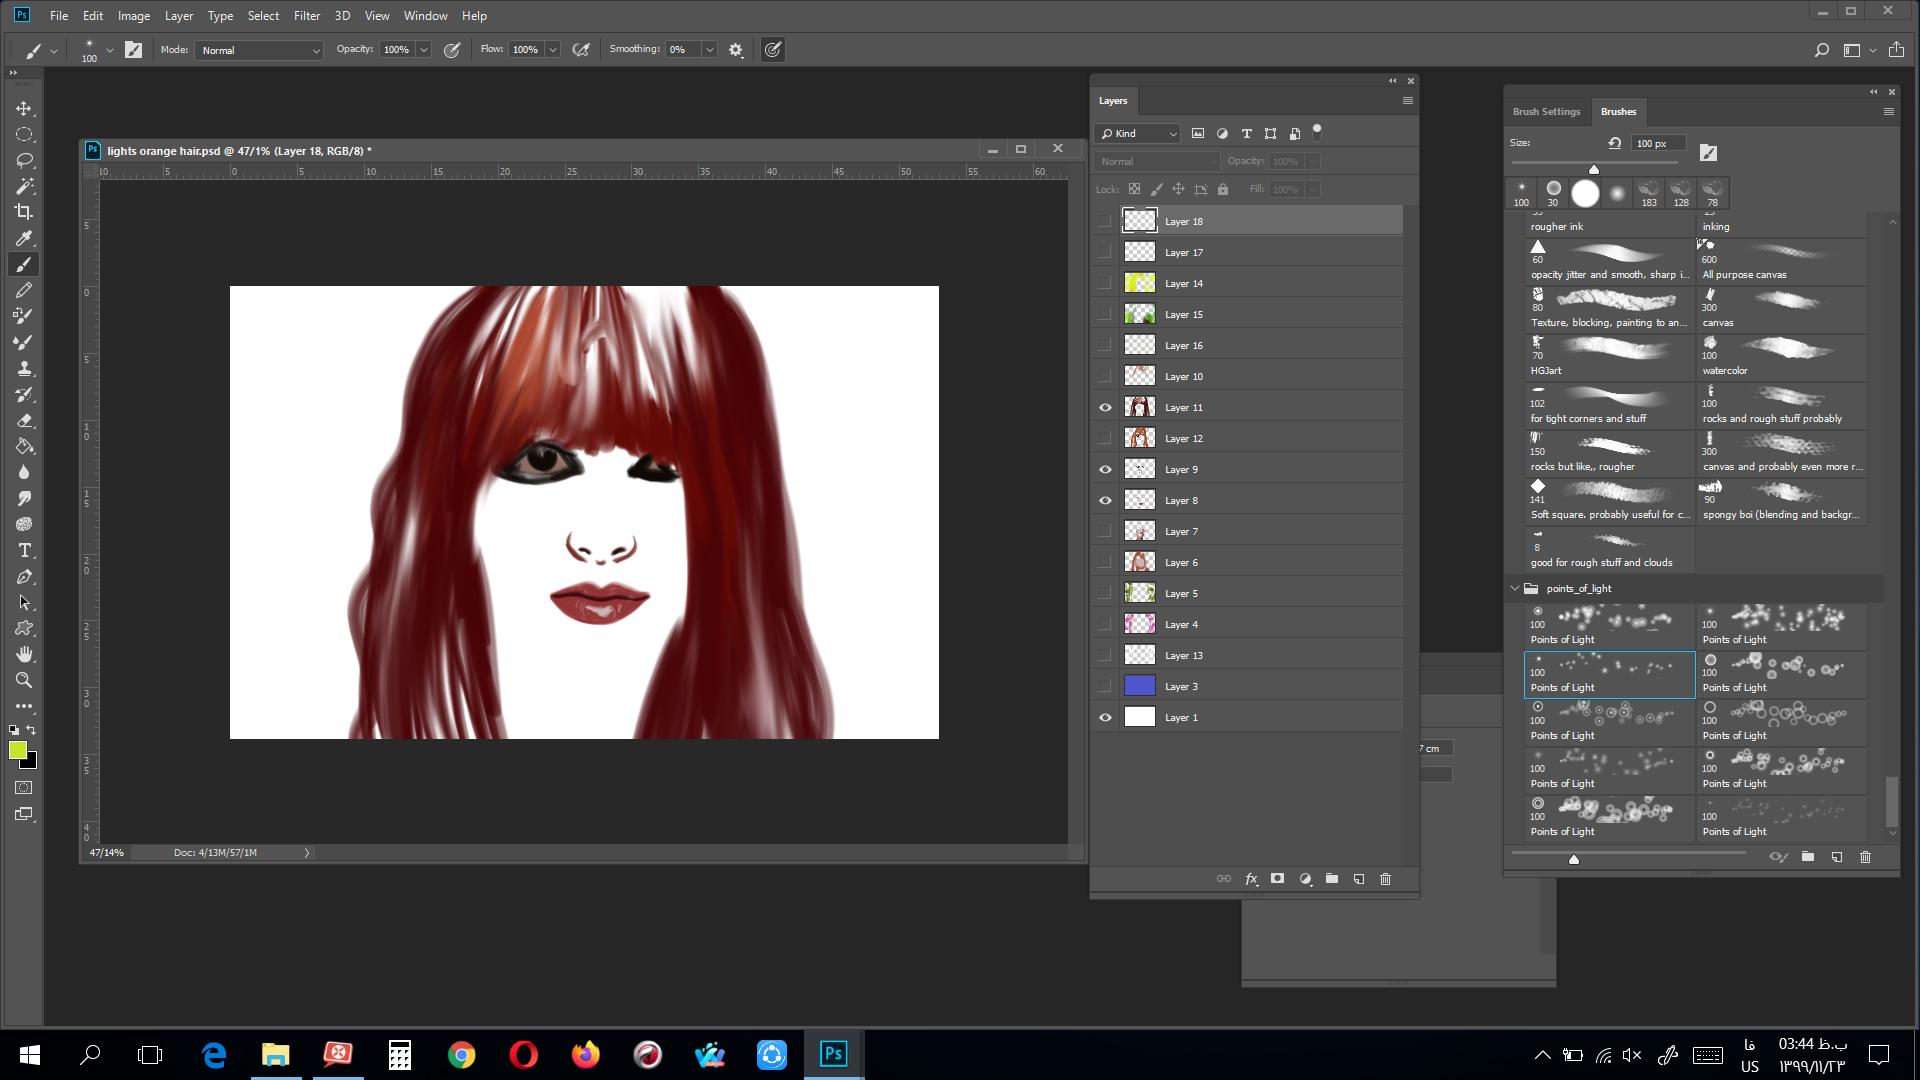Open blending Mode dropdown showing Normal
The height and width of the screenshot is (1080, 1920).
[x=259, y=50]
